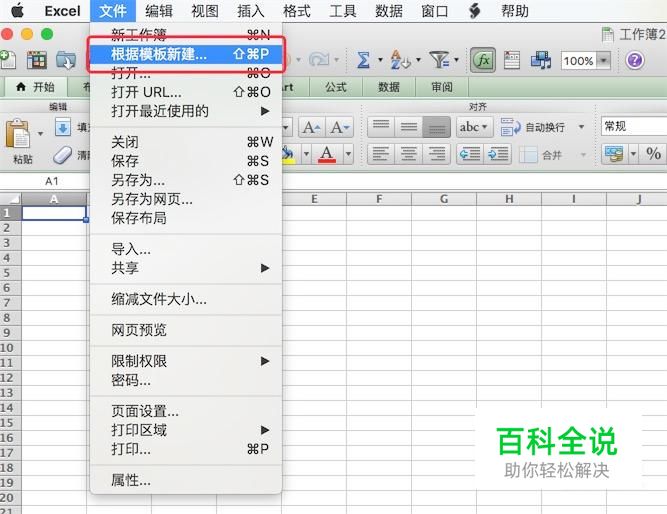Click the redo arrow icon
The image size is (667, 514).
[319, 60]
